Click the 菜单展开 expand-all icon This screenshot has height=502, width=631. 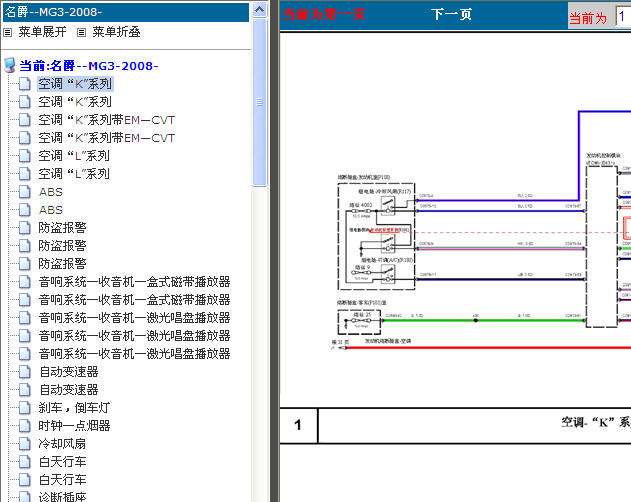tap(7, 33)
